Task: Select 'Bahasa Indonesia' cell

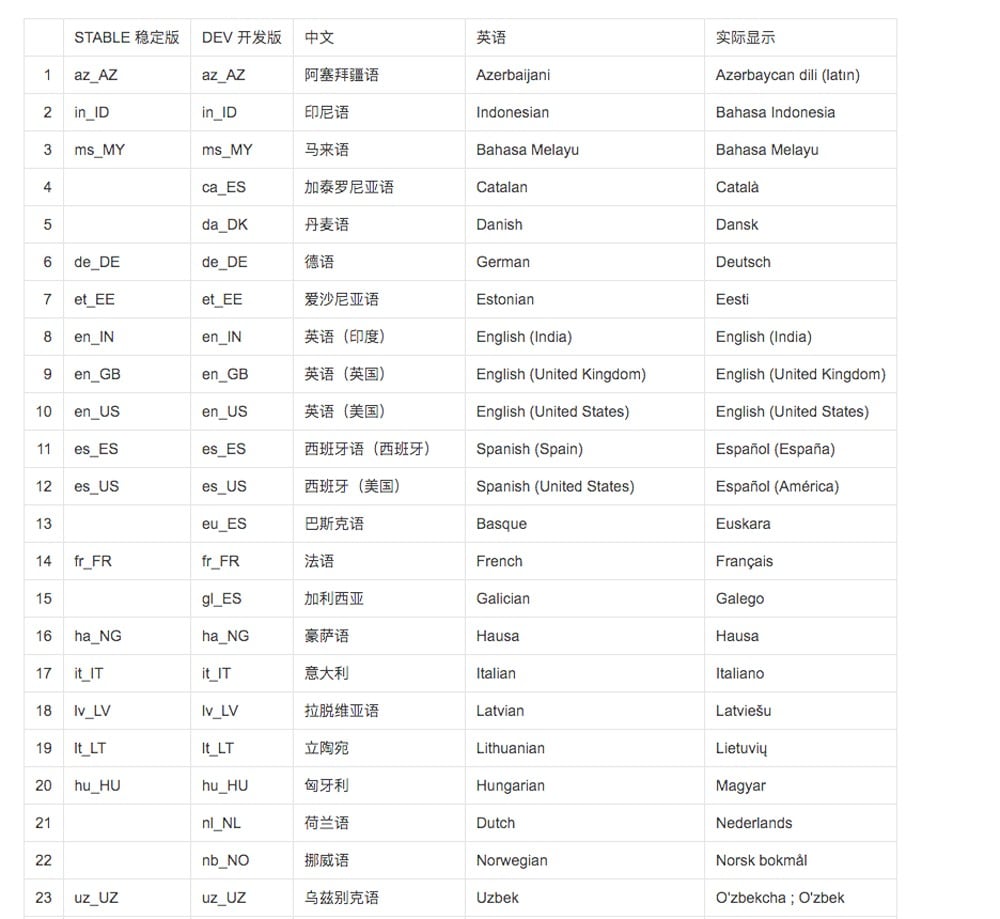Action: point(800,112)
